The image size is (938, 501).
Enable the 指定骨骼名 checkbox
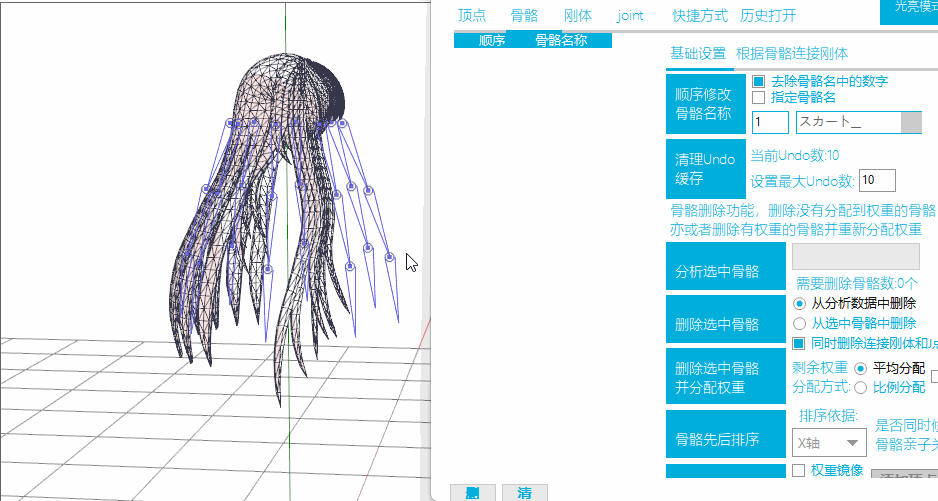[x=758, y=98]
